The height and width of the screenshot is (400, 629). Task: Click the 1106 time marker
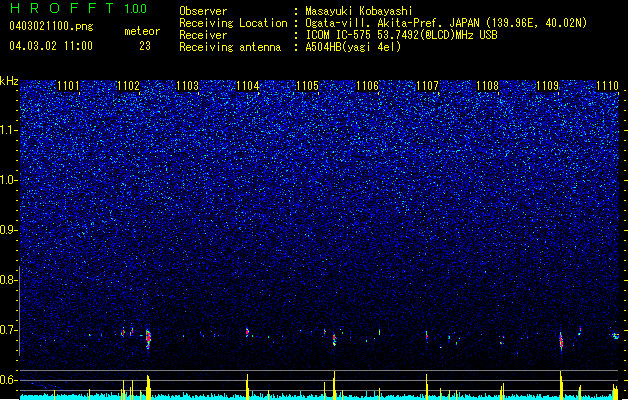[x=367, y=86]
